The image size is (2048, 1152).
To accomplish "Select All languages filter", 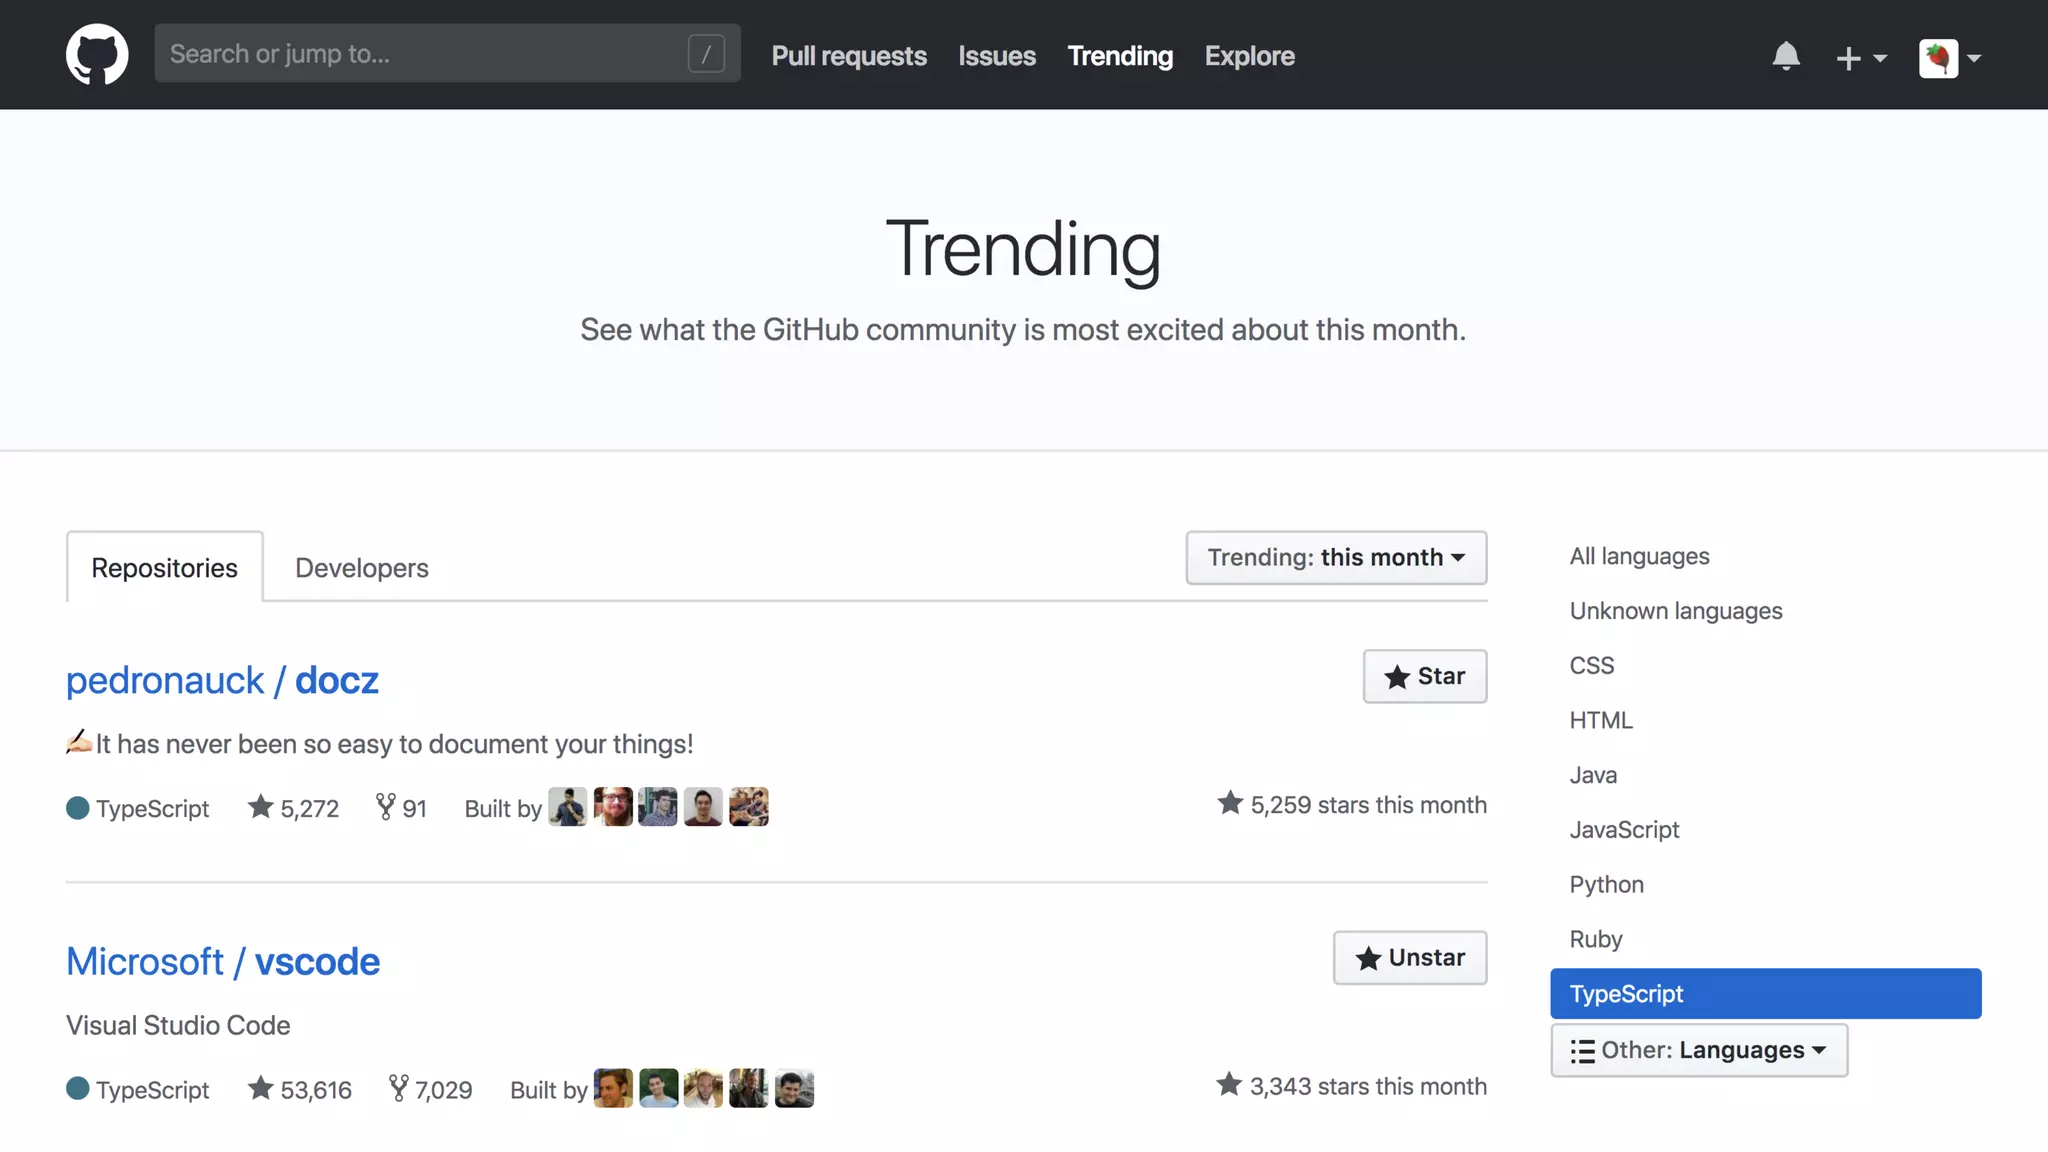I will point(1639,556).
